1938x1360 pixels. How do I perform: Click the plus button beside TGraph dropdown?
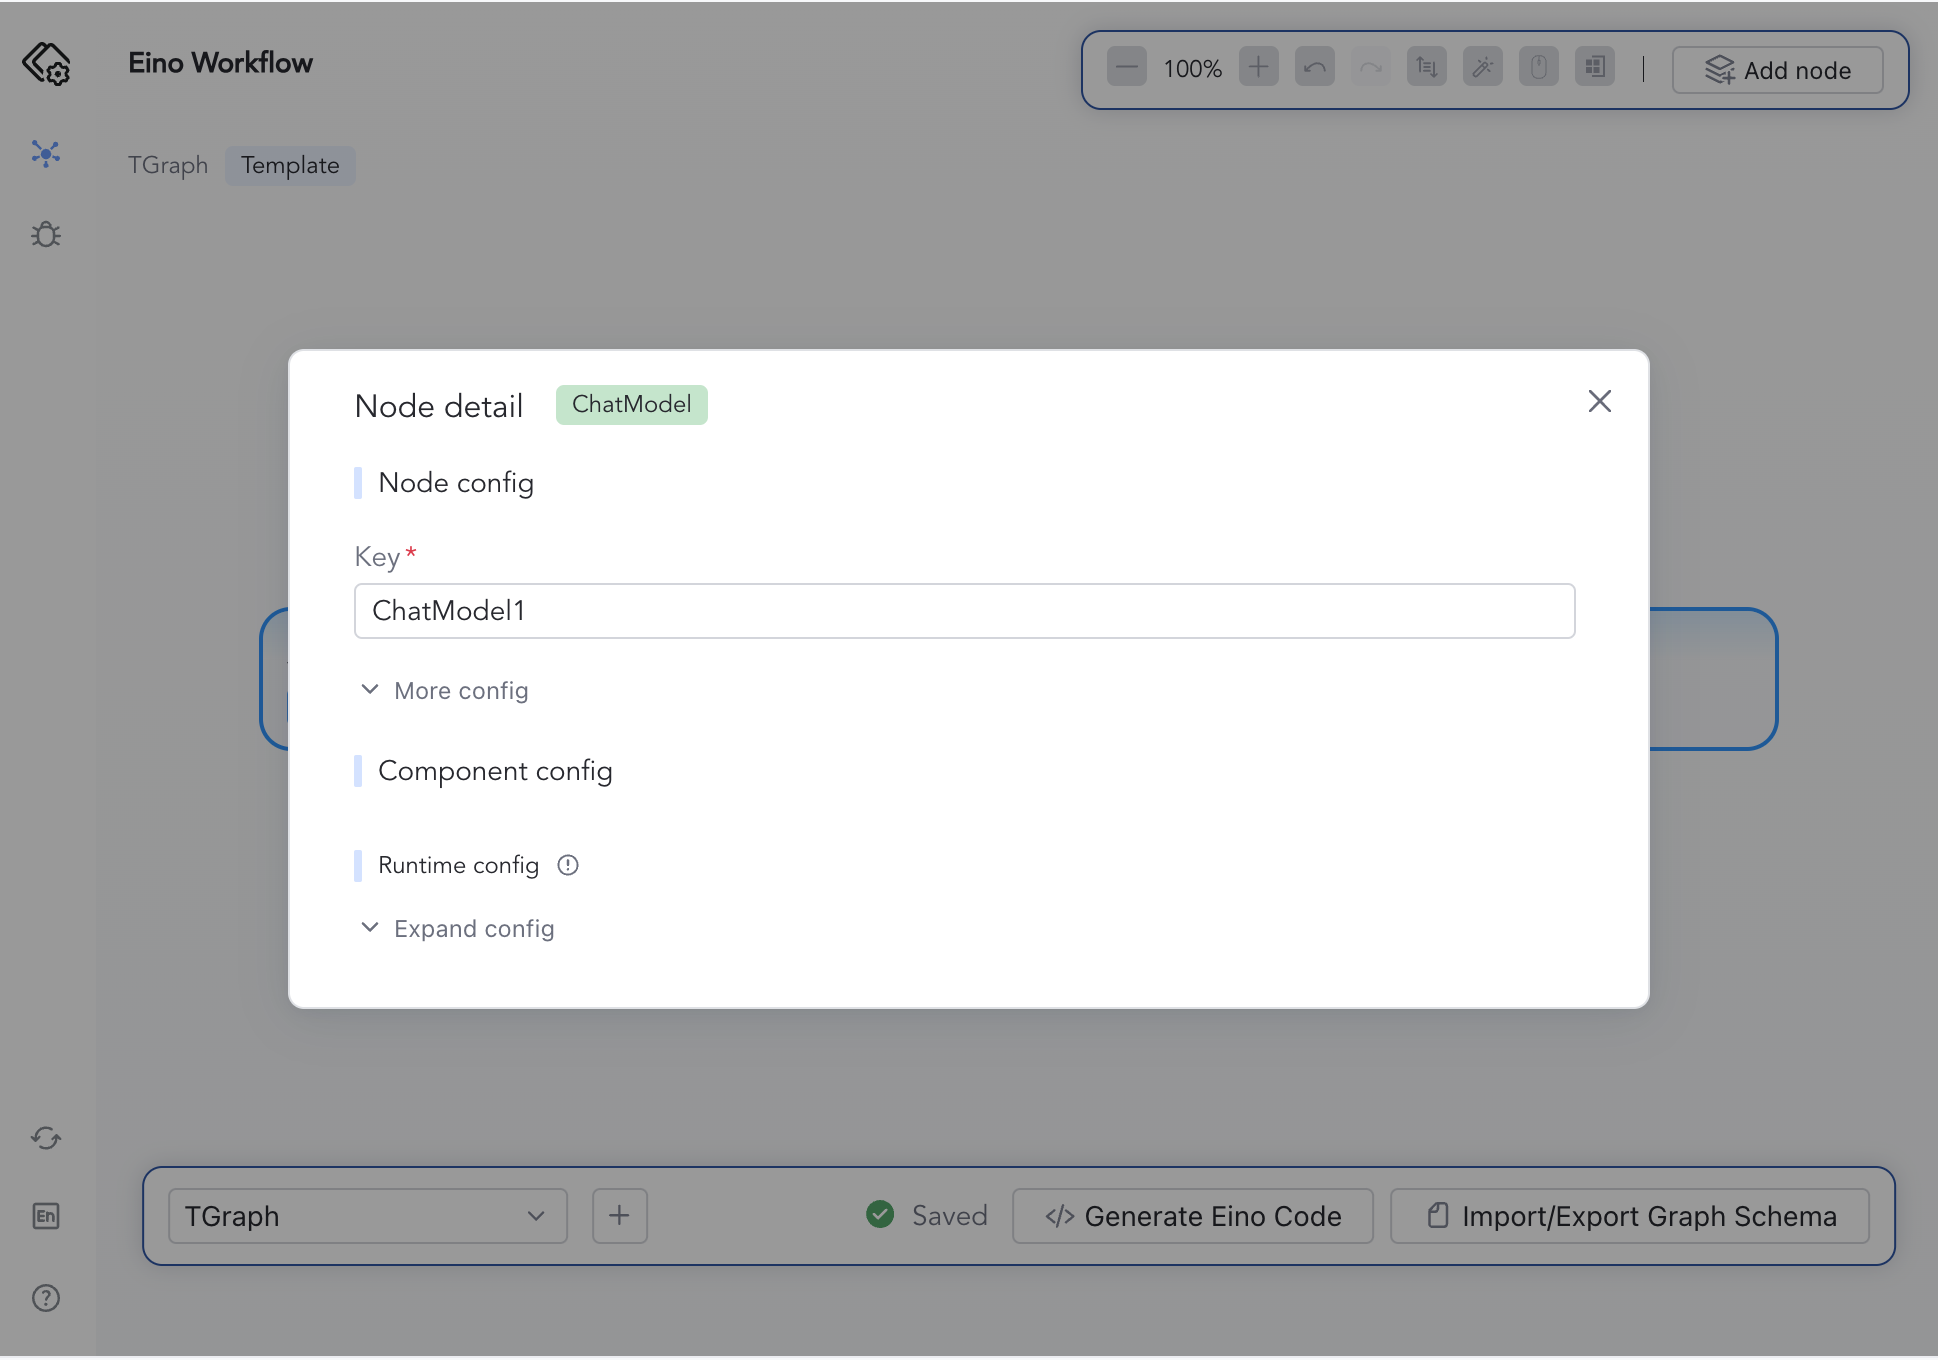click(x=619, y=1216)
